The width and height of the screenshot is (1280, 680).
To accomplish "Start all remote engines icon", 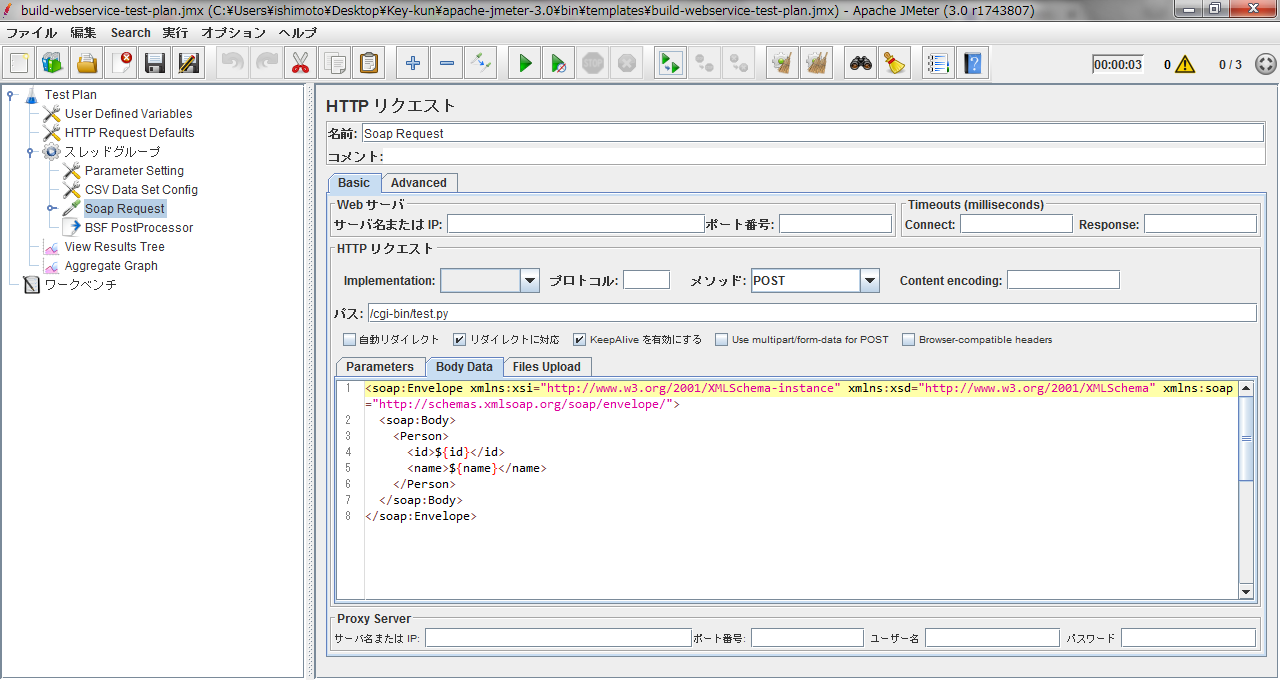I will [x=670, y=63].
